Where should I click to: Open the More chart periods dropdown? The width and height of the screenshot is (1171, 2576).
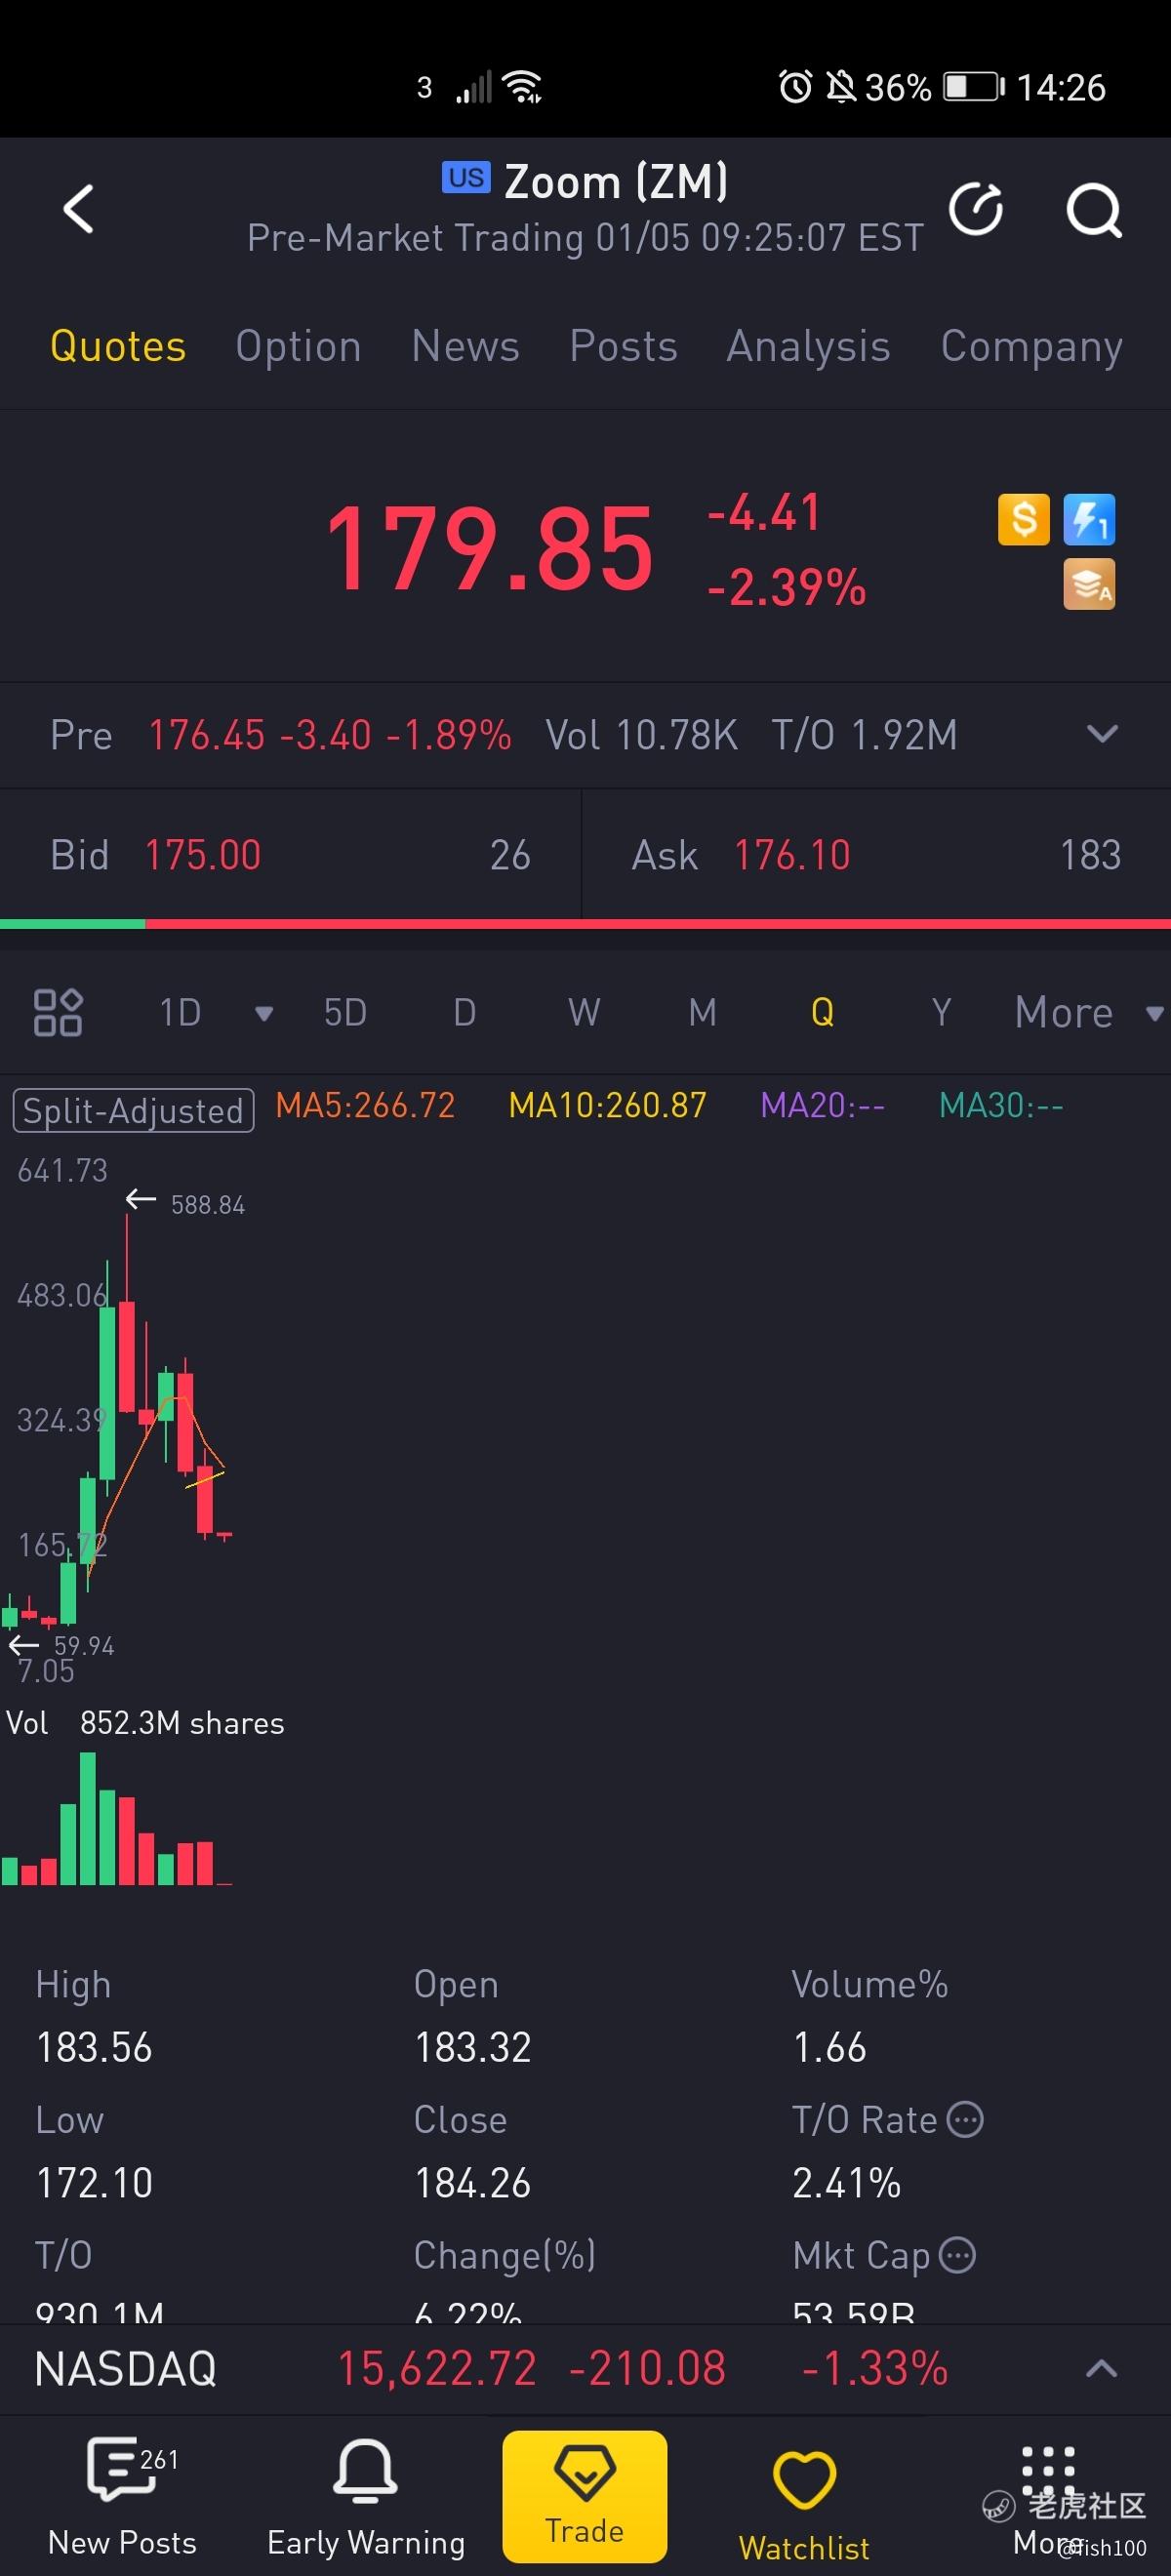tap(1088, 1012)
